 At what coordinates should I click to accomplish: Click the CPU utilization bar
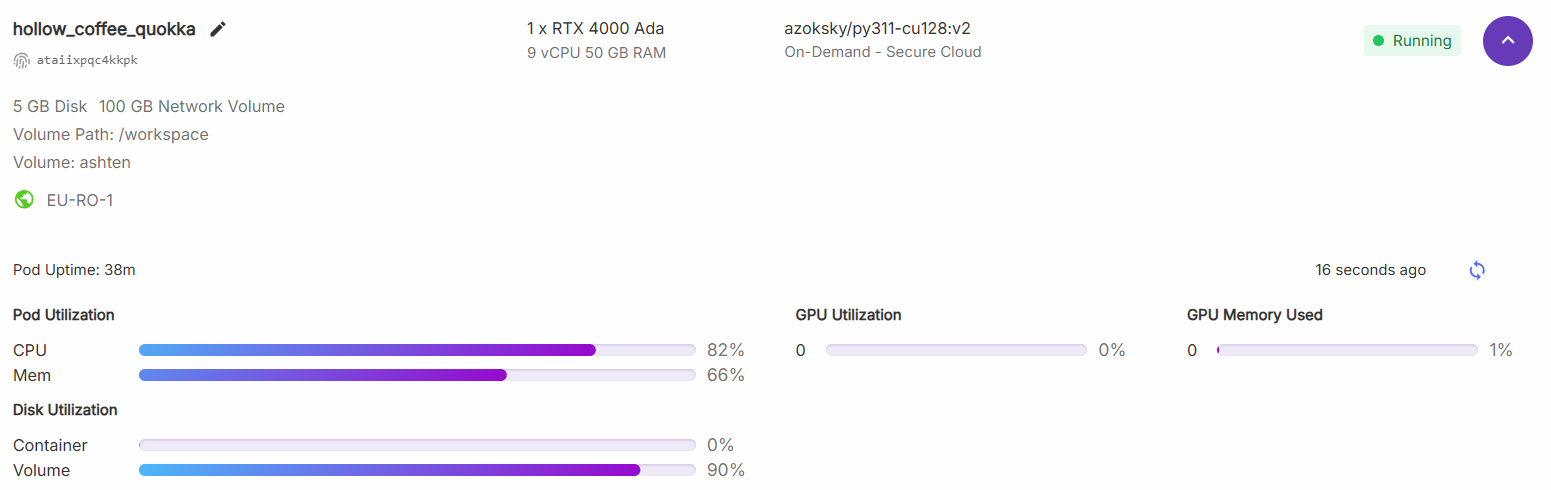(x=417, y=350)
